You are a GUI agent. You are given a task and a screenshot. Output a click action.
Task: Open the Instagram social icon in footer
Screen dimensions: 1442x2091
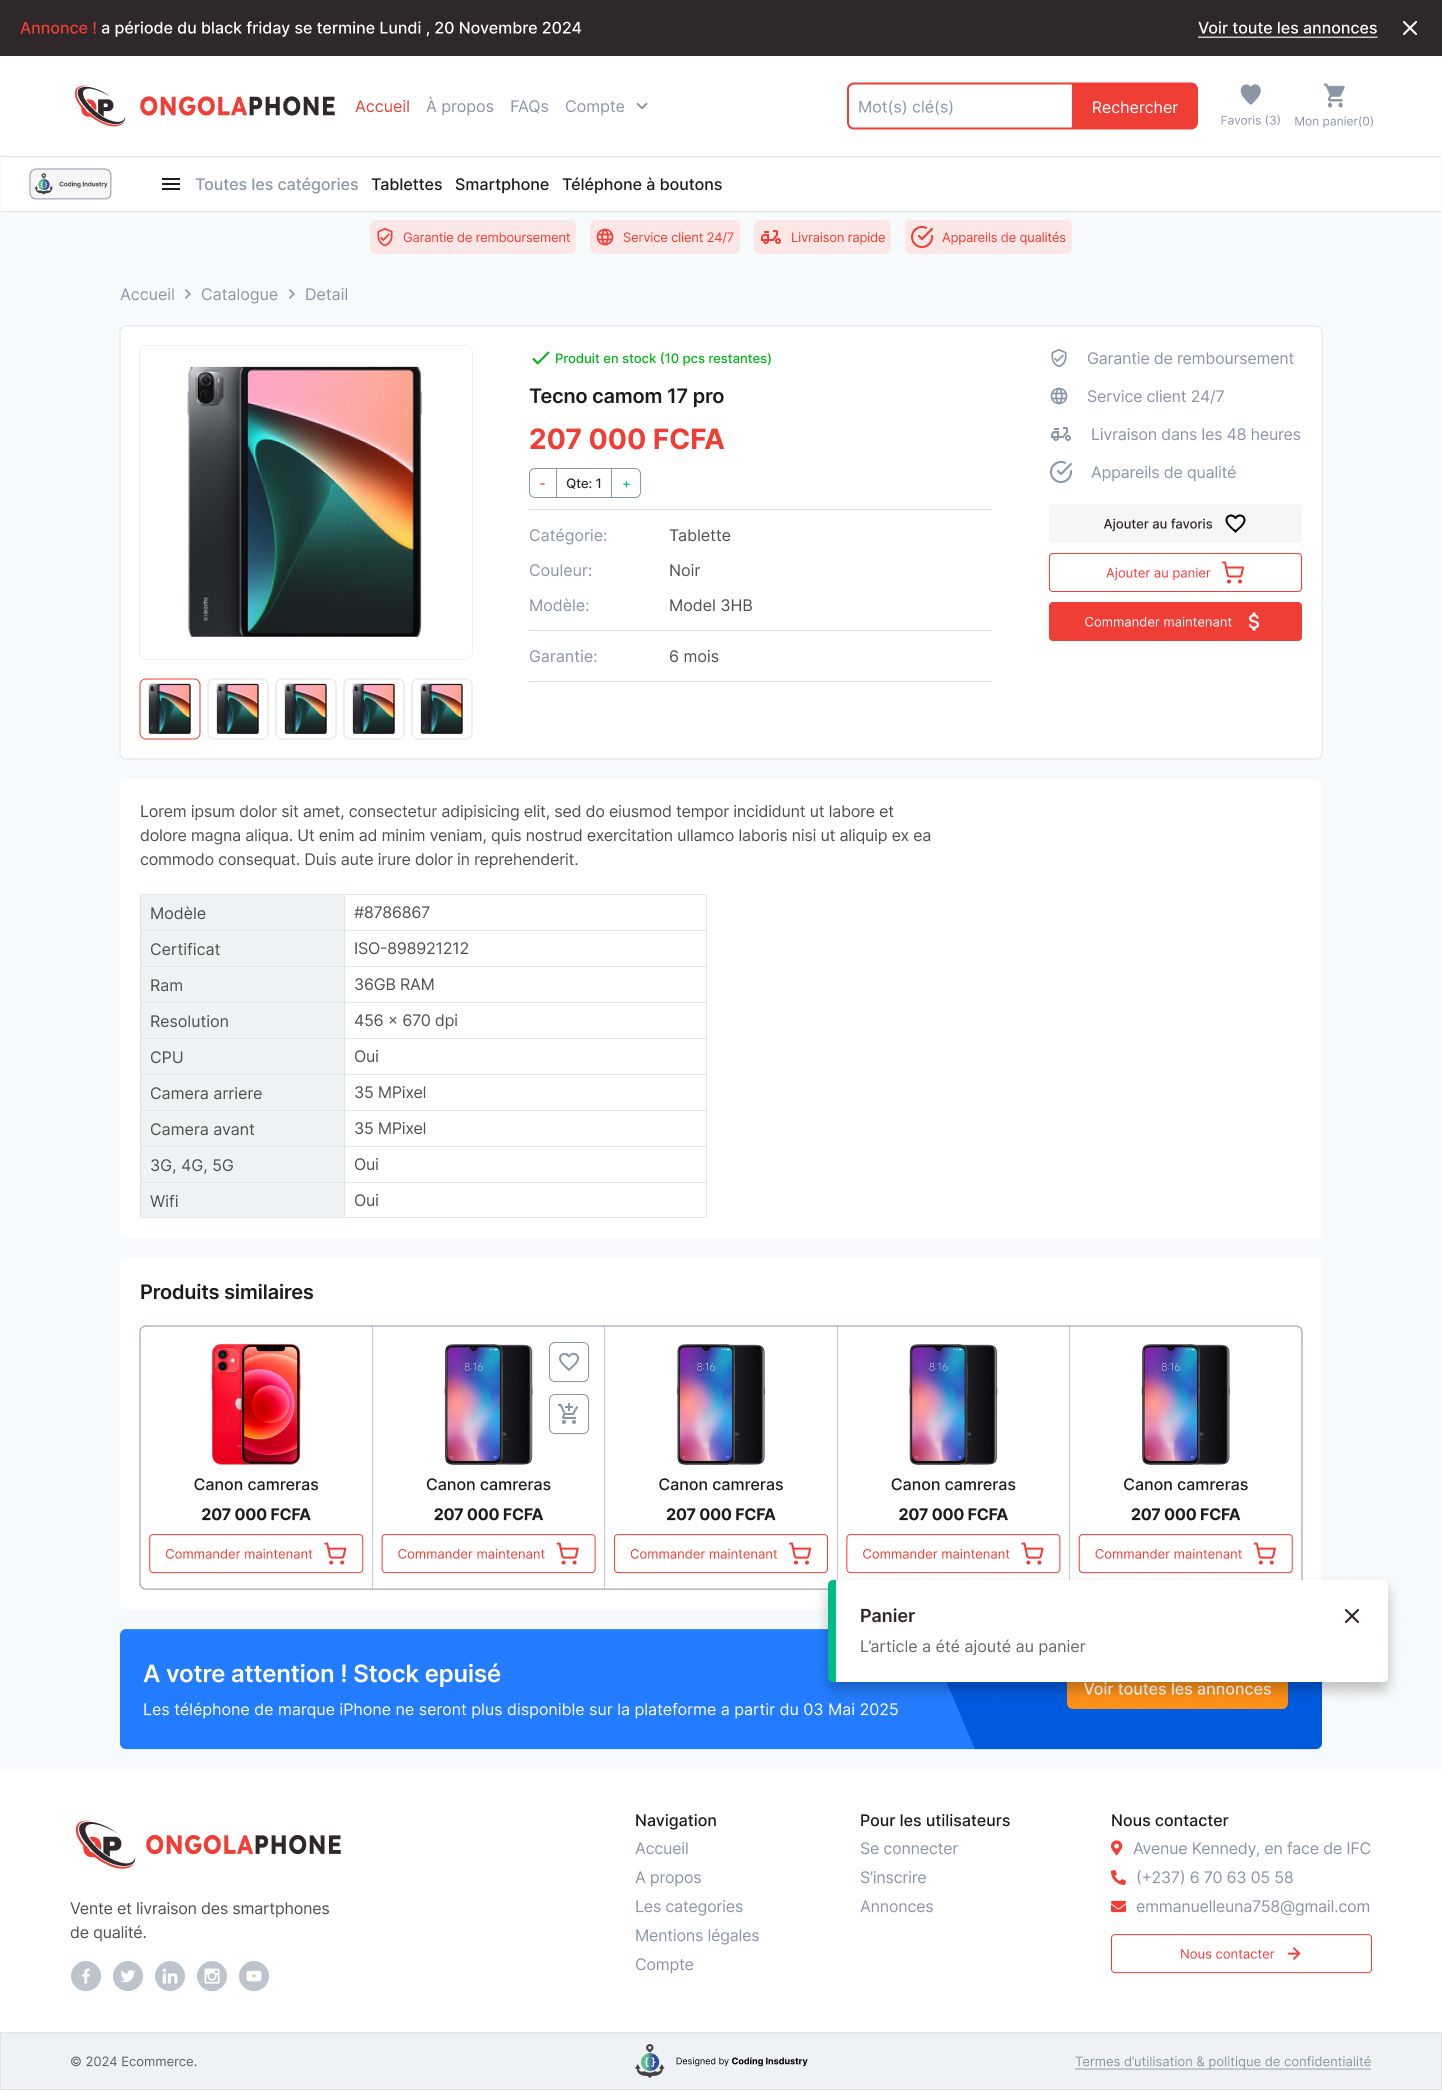[x=212, y=1975]
